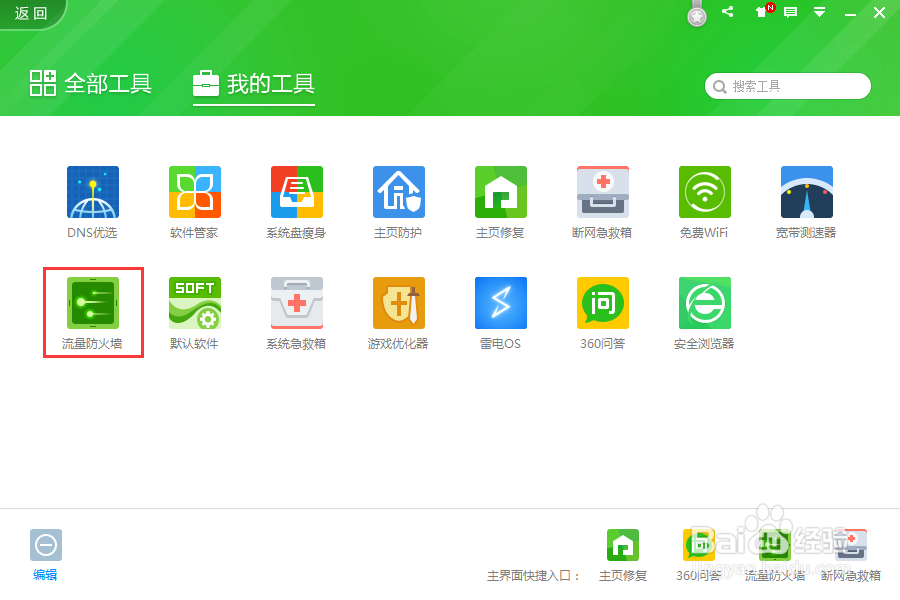Viewport: 900px width, 600px height.
Task: Select 我的工具 tab
Action: pos(254,84)
